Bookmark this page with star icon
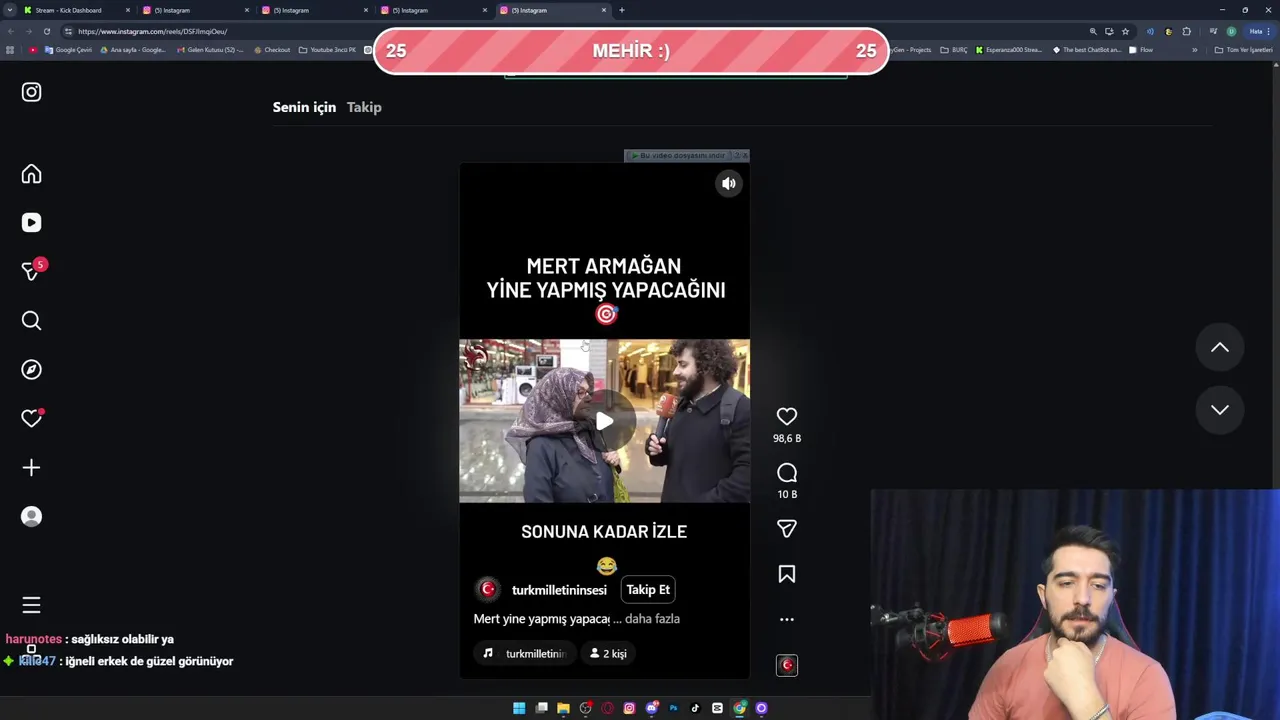This screenshot has height=720, width=1280. pyautogui.click(x=1125, y=31)
